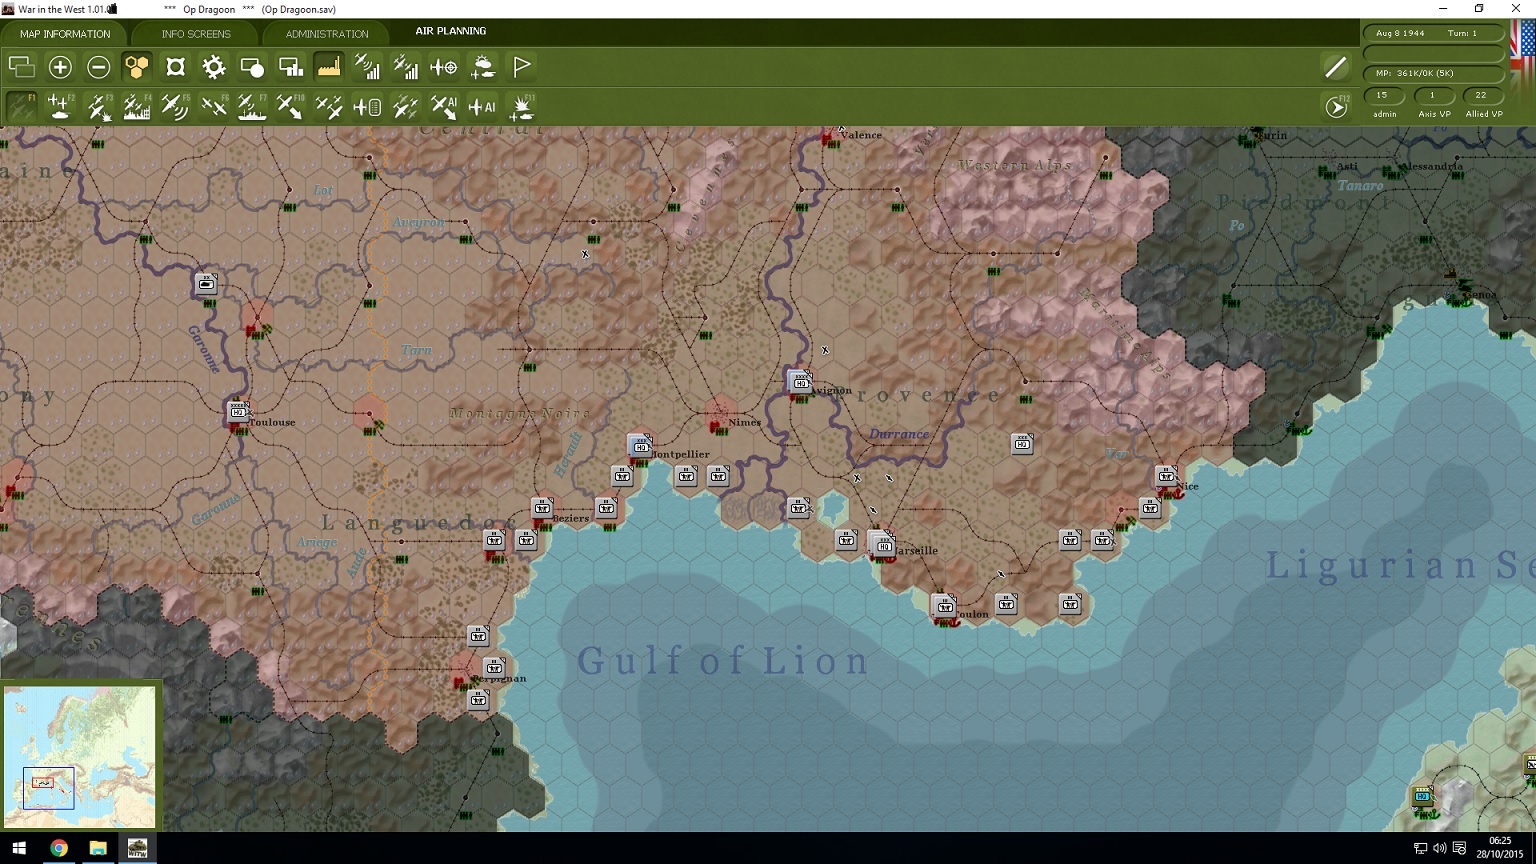
Task: Click the plane radar signal bars icon
Action: click(367, 67)
